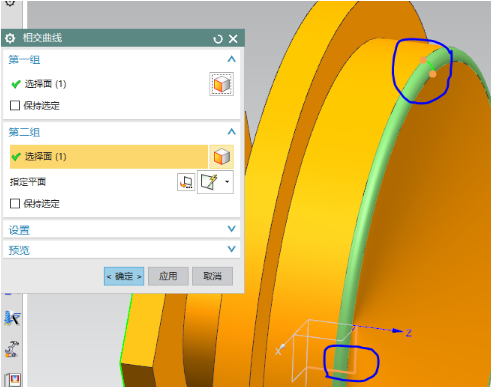Click the robot arm sidebar icon
The height and width of the screenshot is (387, 491).
coord(12,349)
